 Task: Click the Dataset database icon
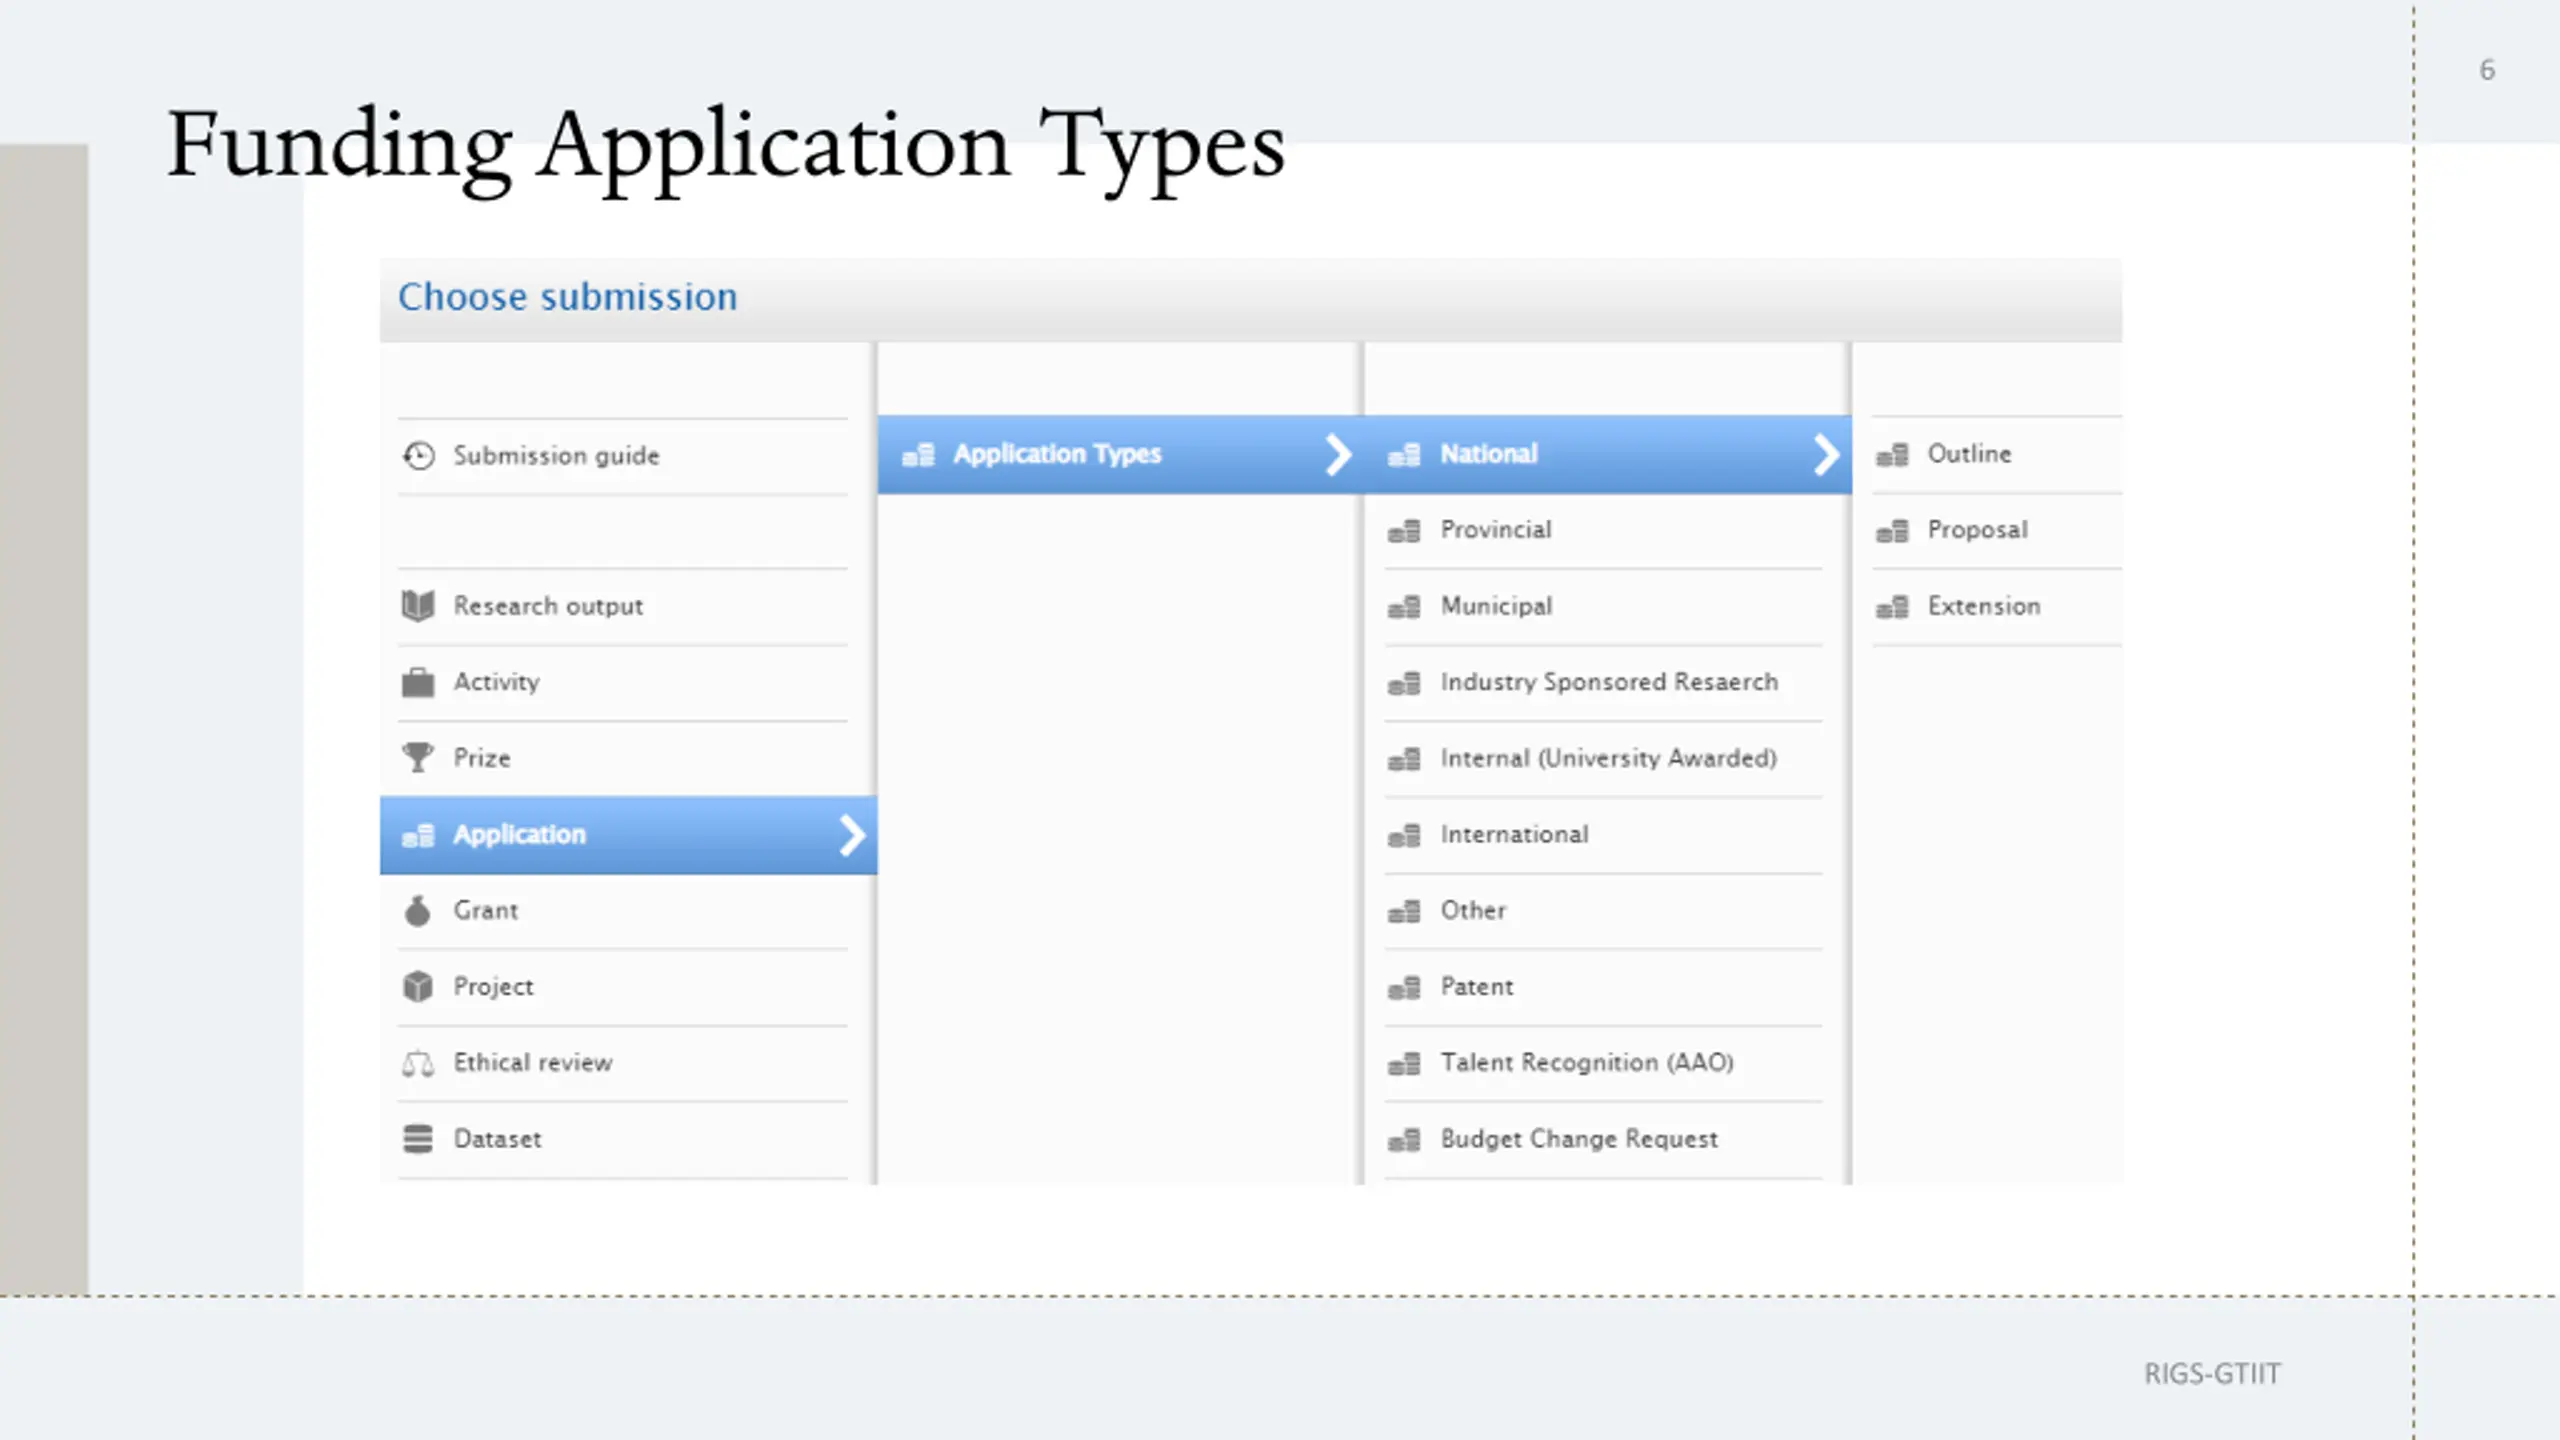point(418,1139)
